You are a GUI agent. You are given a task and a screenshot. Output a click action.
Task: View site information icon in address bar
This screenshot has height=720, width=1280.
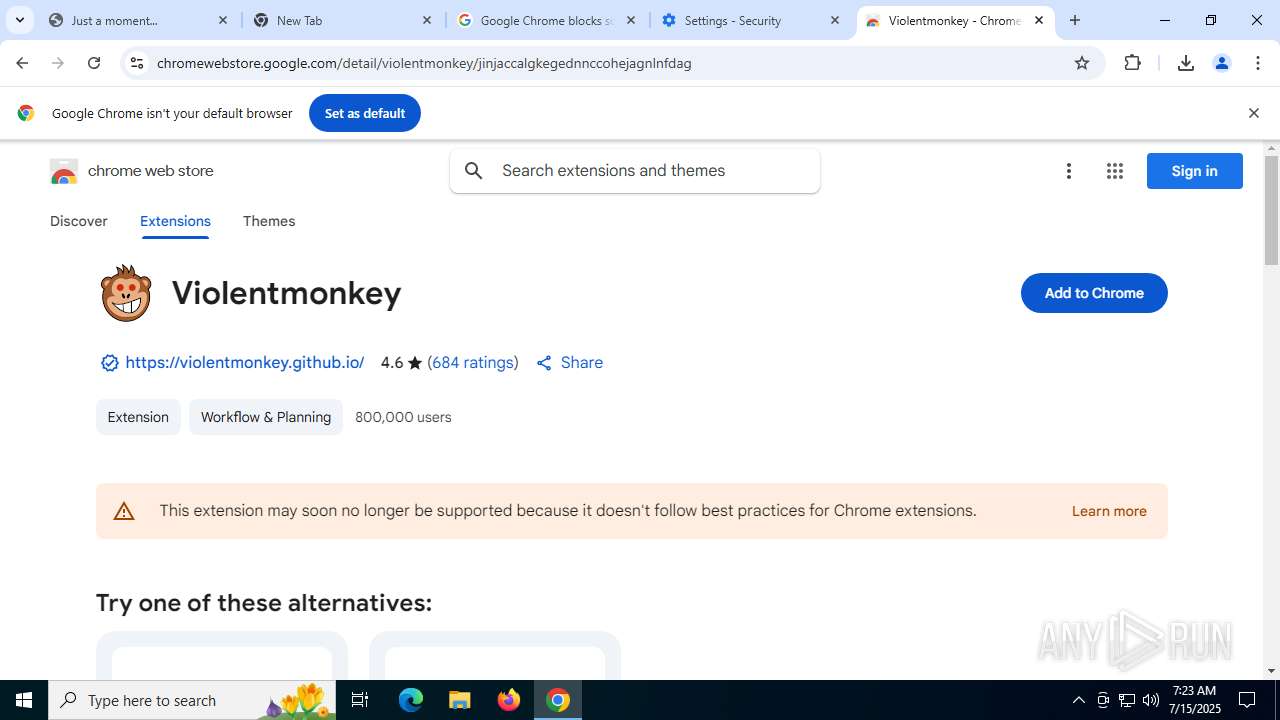click(x=137, y=63)
